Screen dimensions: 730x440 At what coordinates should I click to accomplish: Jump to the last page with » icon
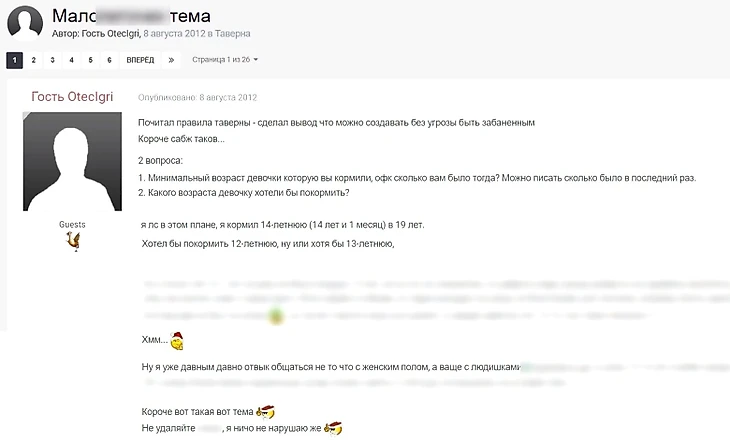click(171, 60)
